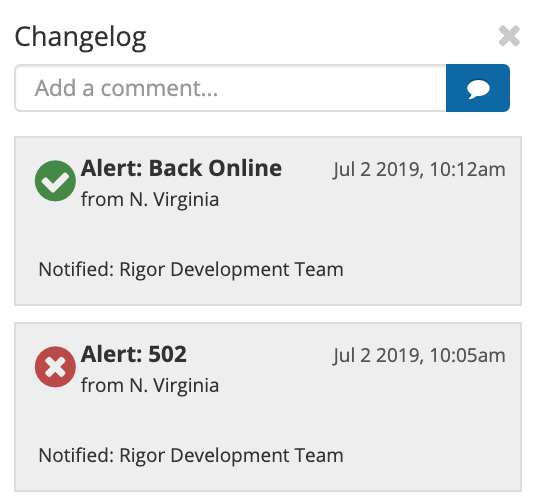Screen dimensions: 538x496
Task: Select the Alert: 502 title
Action: pos(134,354)
